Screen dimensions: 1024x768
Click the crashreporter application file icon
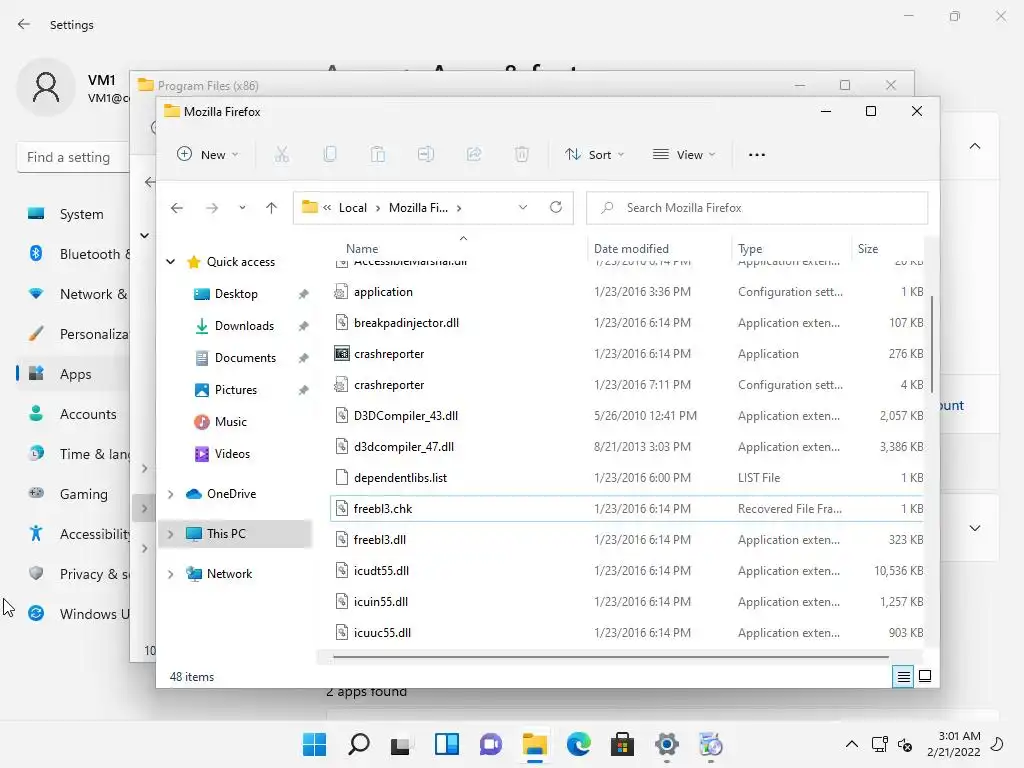coord(342,353)
